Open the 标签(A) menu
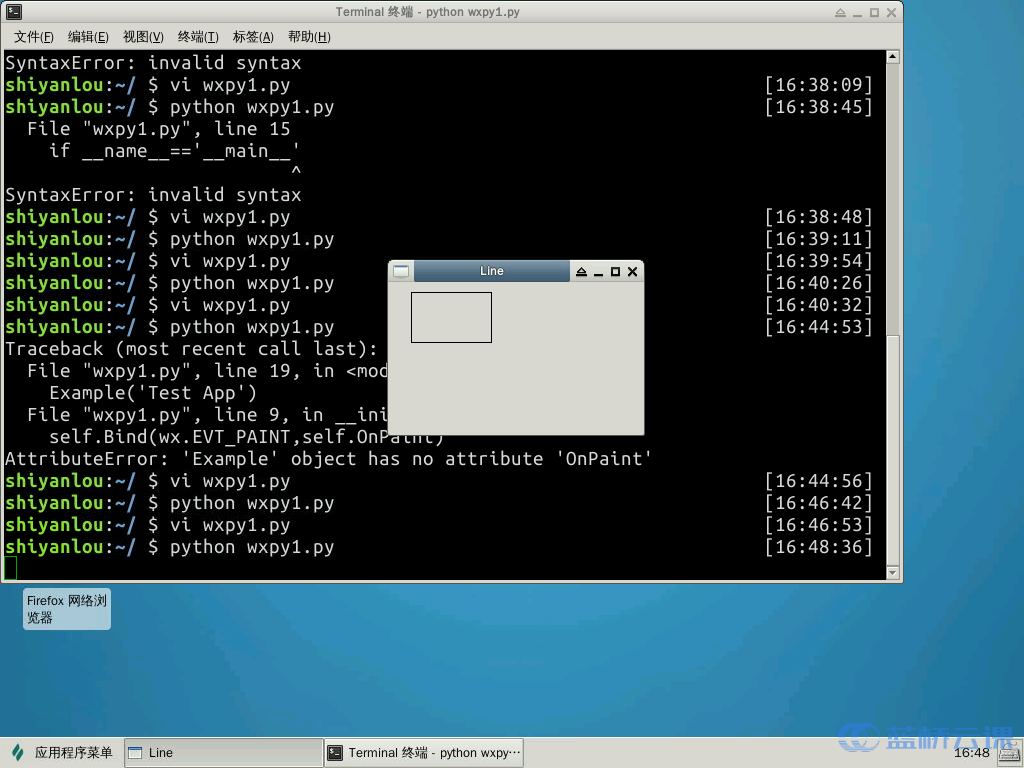Image resolution: width=1024 pixels, height=768 pixels. click(253, 37)
